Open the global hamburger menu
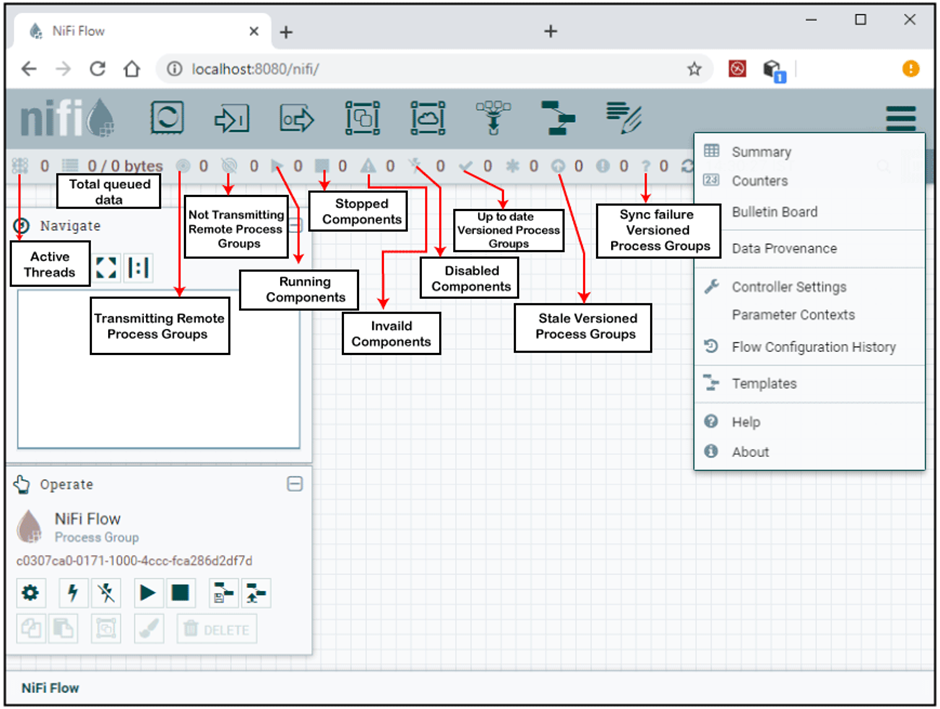Screen dimensions: 940x709 pos(901,118)
